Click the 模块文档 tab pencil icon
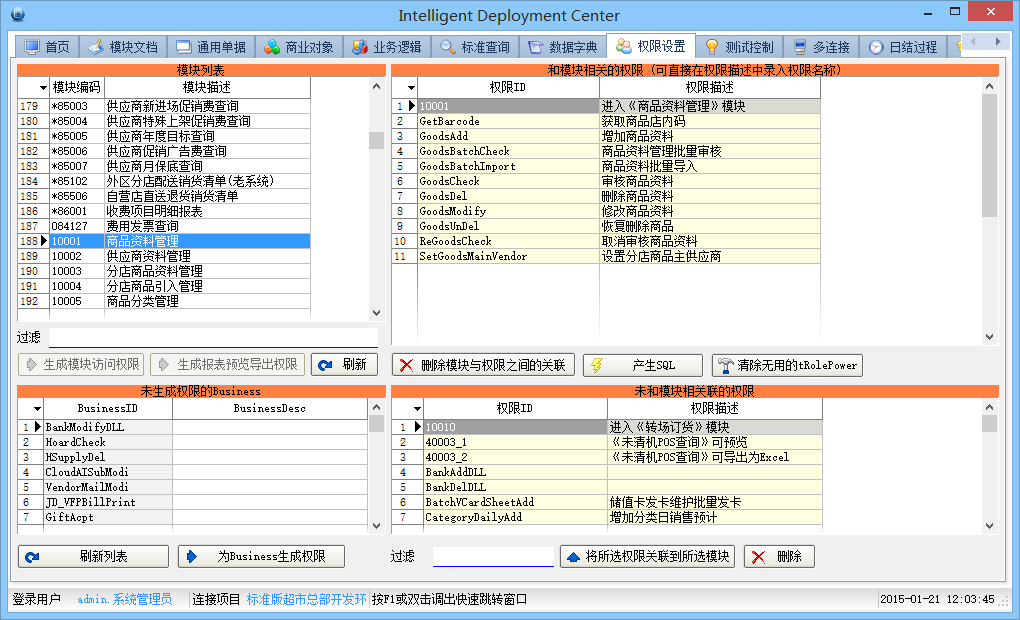This screenshot has width=1020, height=620. click(x=96, y=47)
